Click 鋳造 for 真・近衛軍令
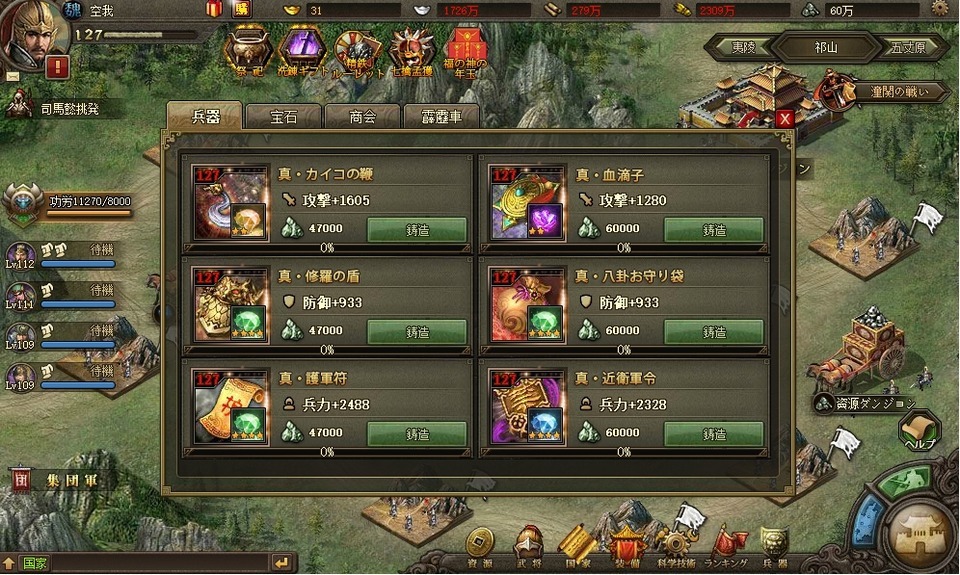The height and width of the screenshot is (575, 960). coord(714,434)
